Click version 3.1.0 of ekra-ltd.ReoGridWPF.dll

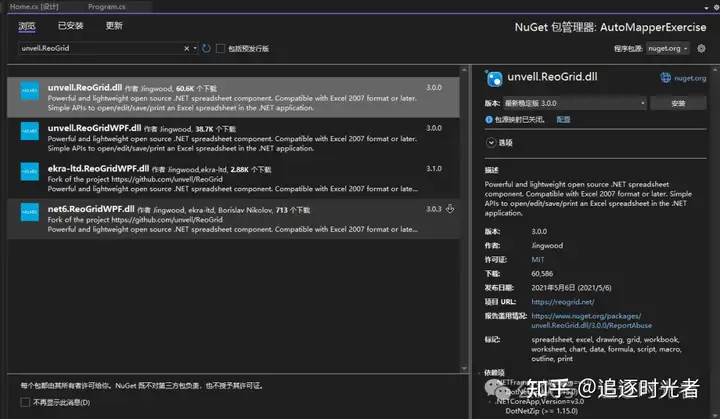click(433, 169)
